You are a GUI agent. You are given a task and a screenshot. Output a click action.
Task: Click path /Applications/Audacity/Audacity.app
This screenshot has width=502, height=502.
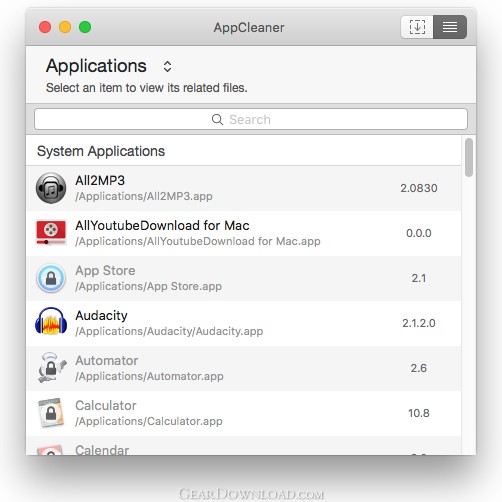pyautogui.click(x=169, y=331)
